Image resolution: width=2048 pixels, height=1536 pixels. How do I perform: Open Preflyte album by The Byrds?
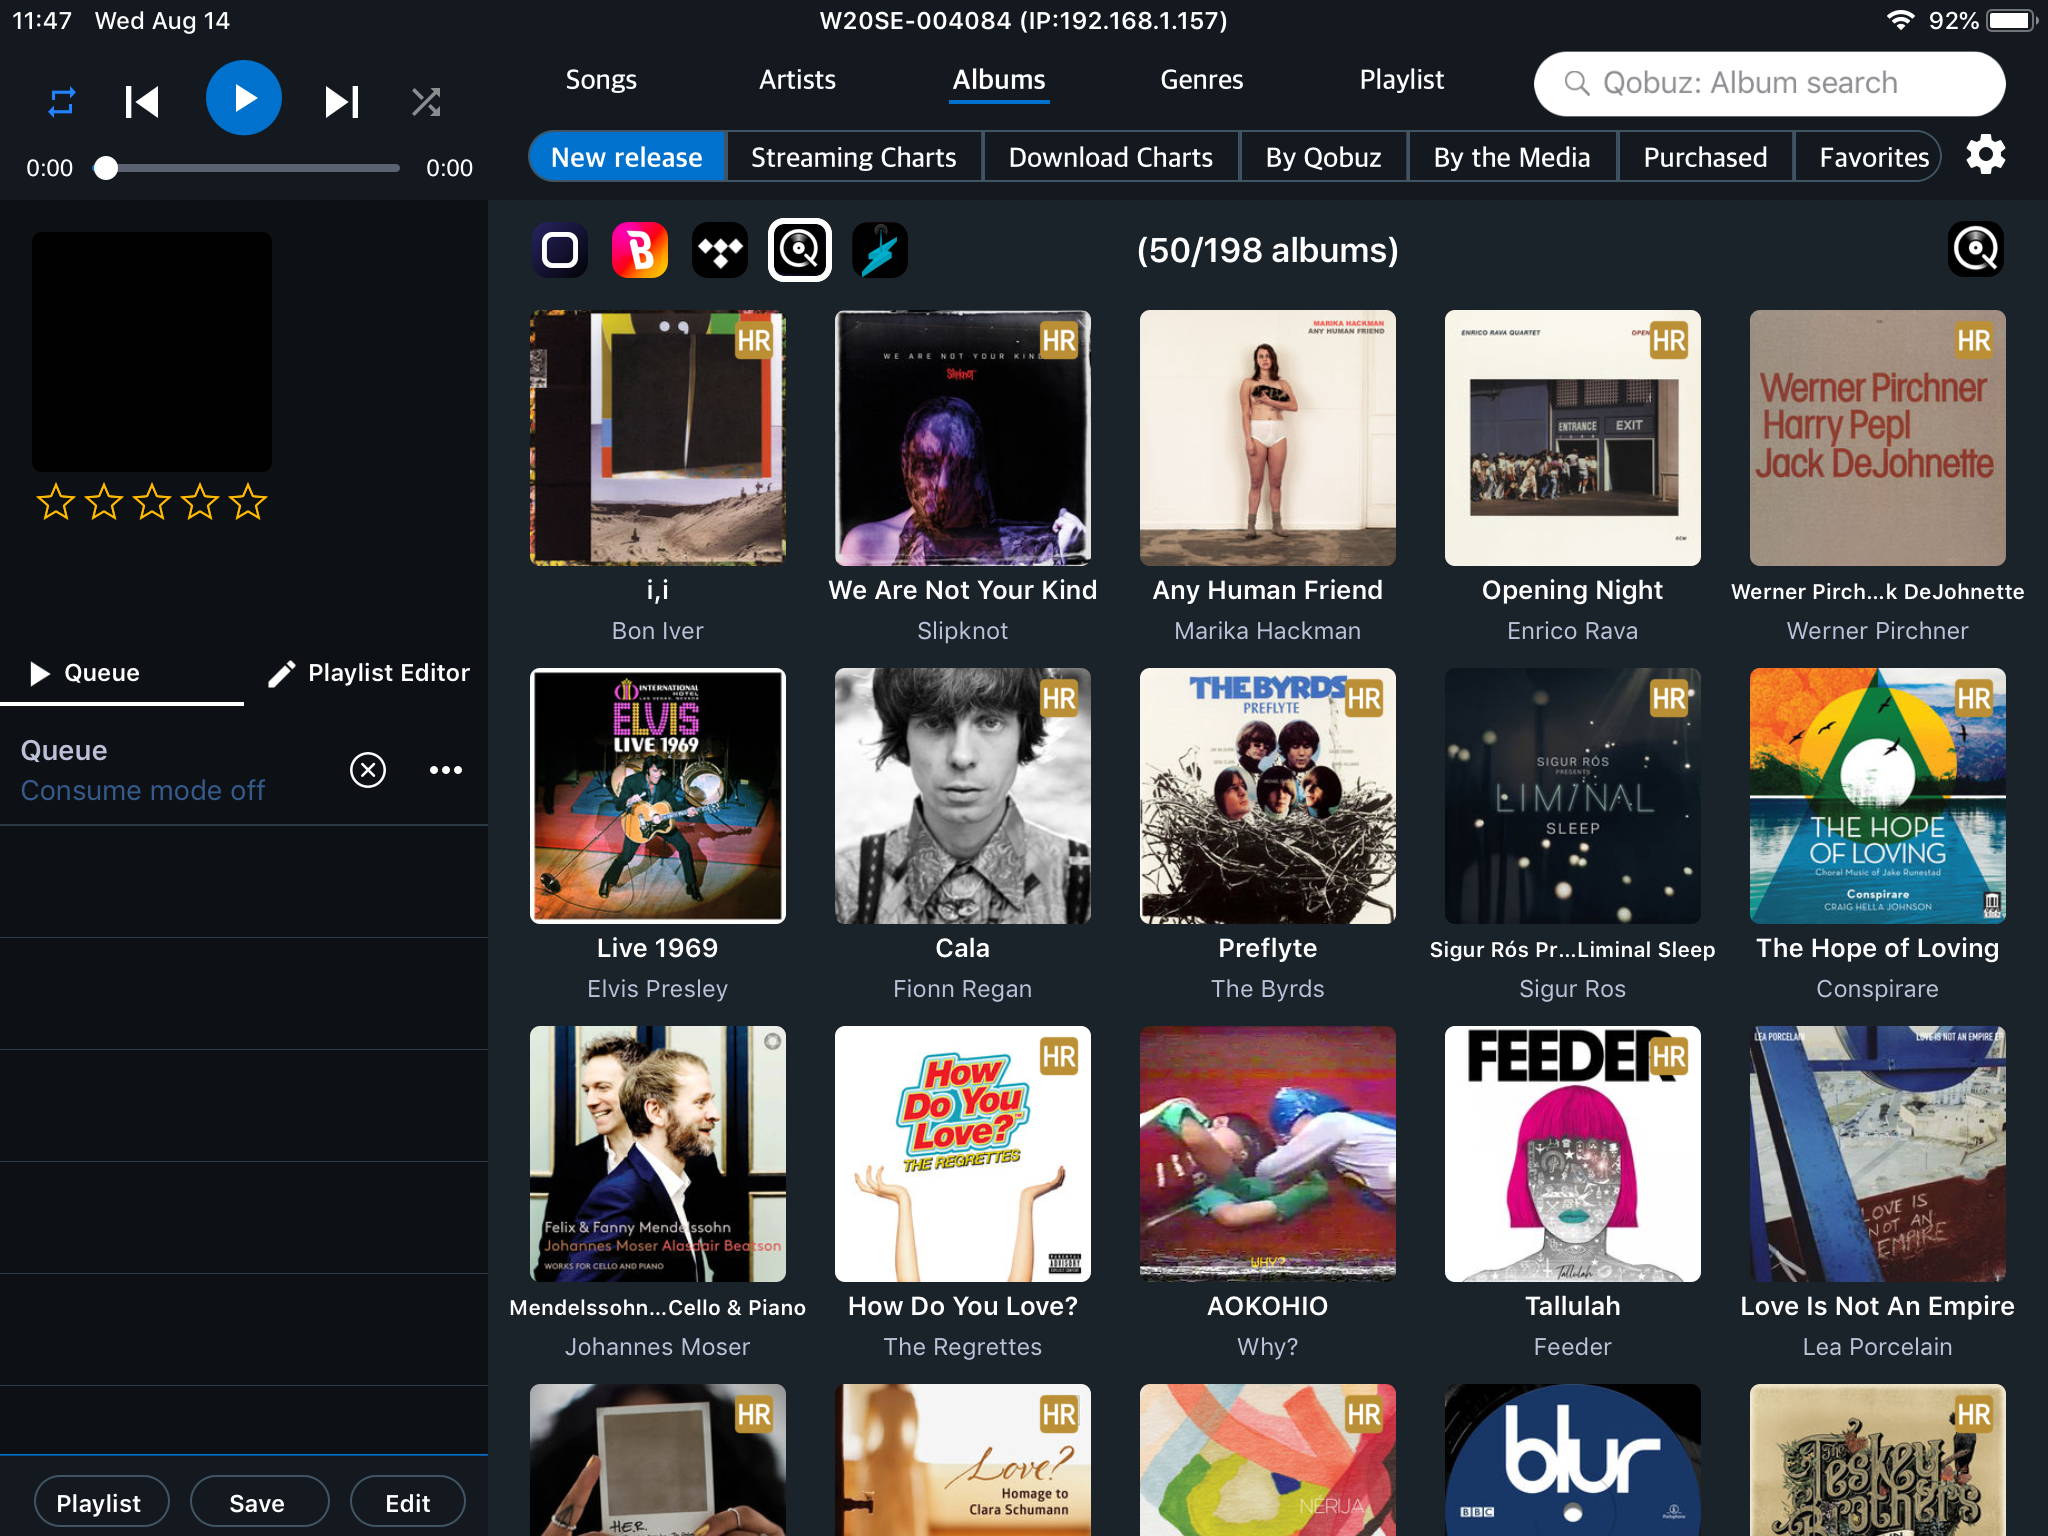tap(1268, 796)
